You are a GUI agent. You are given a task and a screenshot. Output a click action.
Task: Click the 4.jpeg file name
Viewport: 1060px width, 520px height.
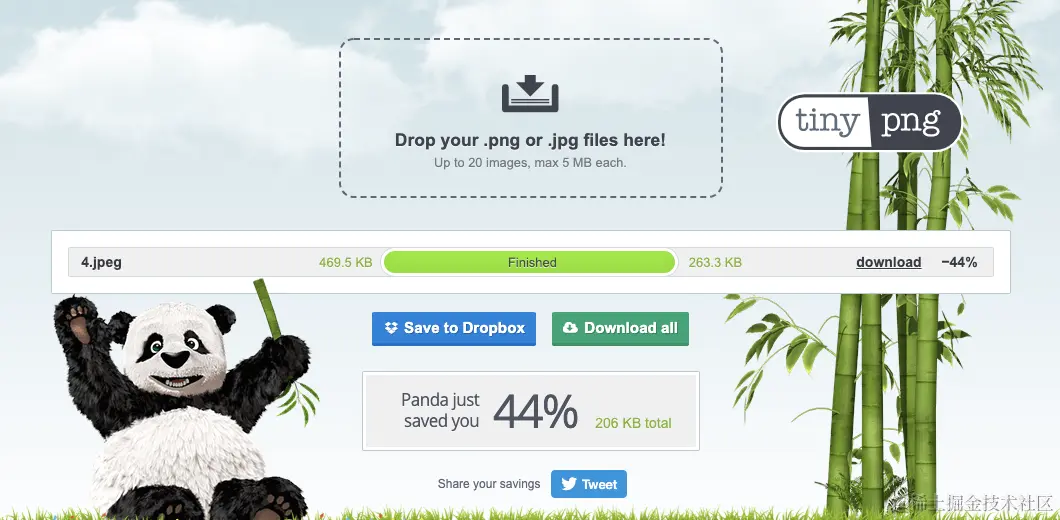(101, 262)
